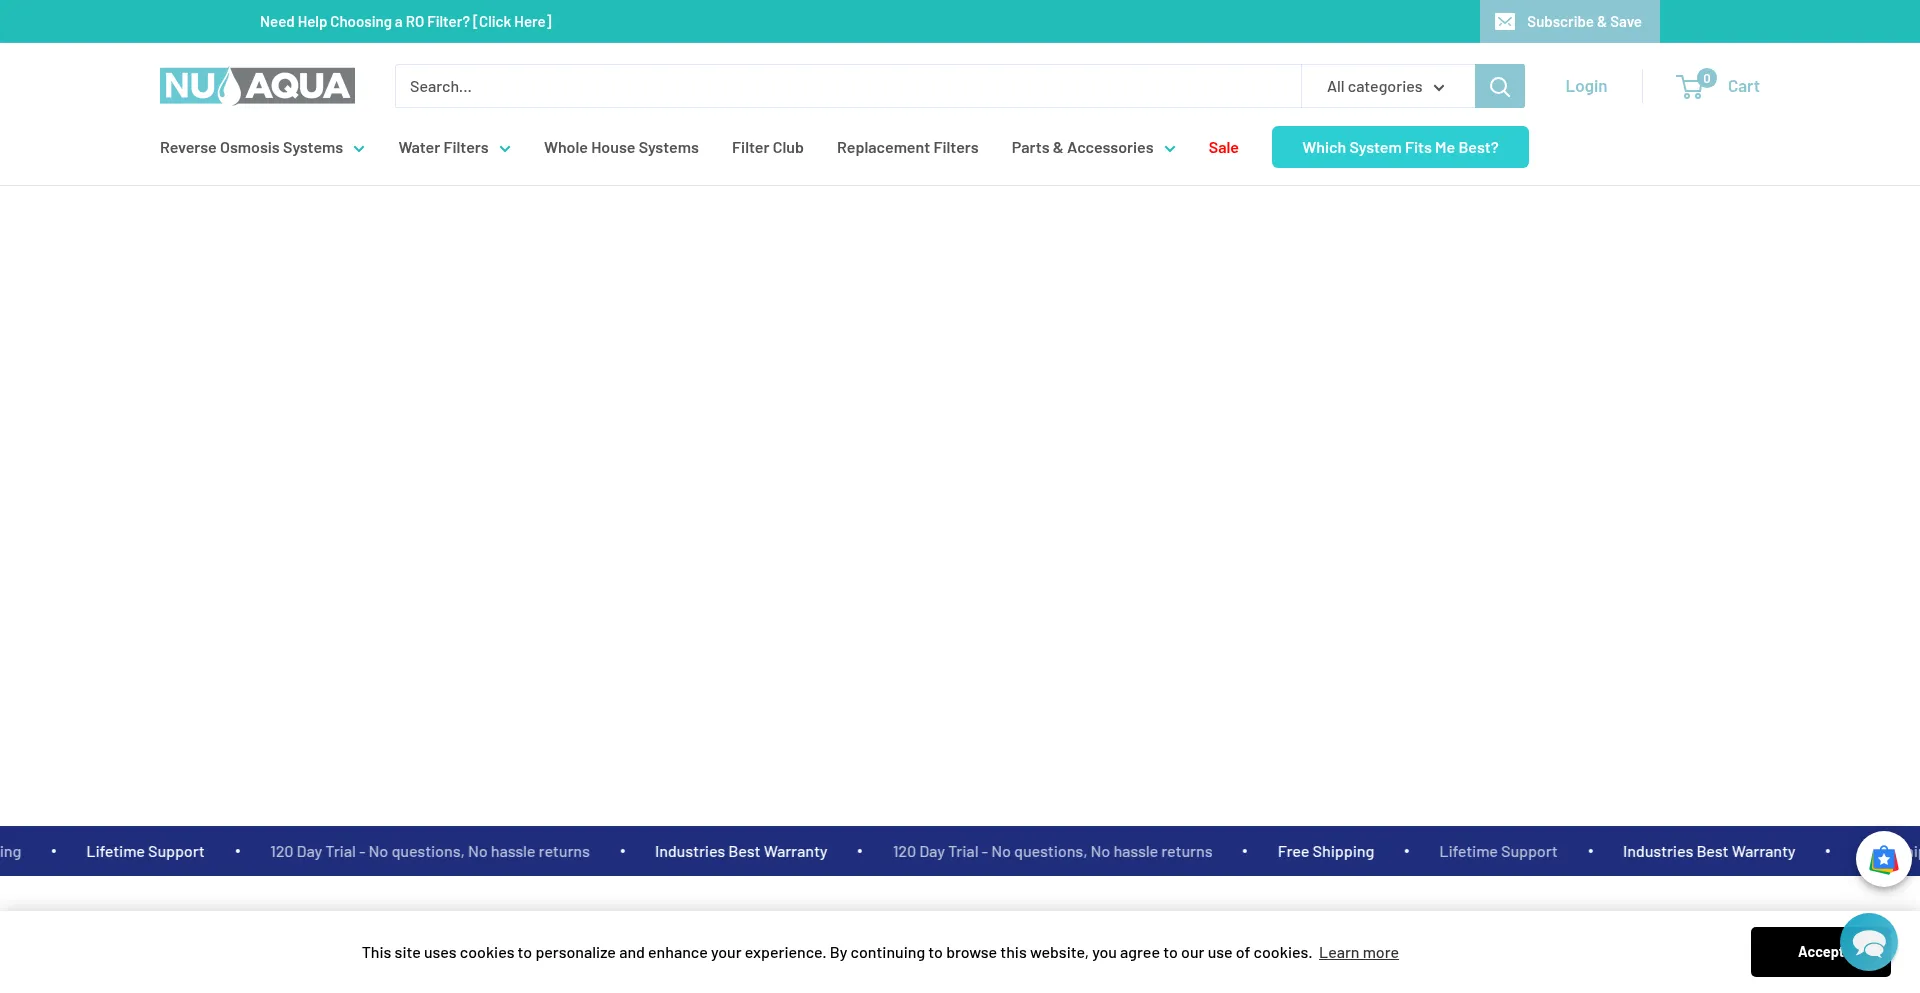Open the chat bubble widget
Viewport: 1920px width, 993px height.
coord(1868,942)
